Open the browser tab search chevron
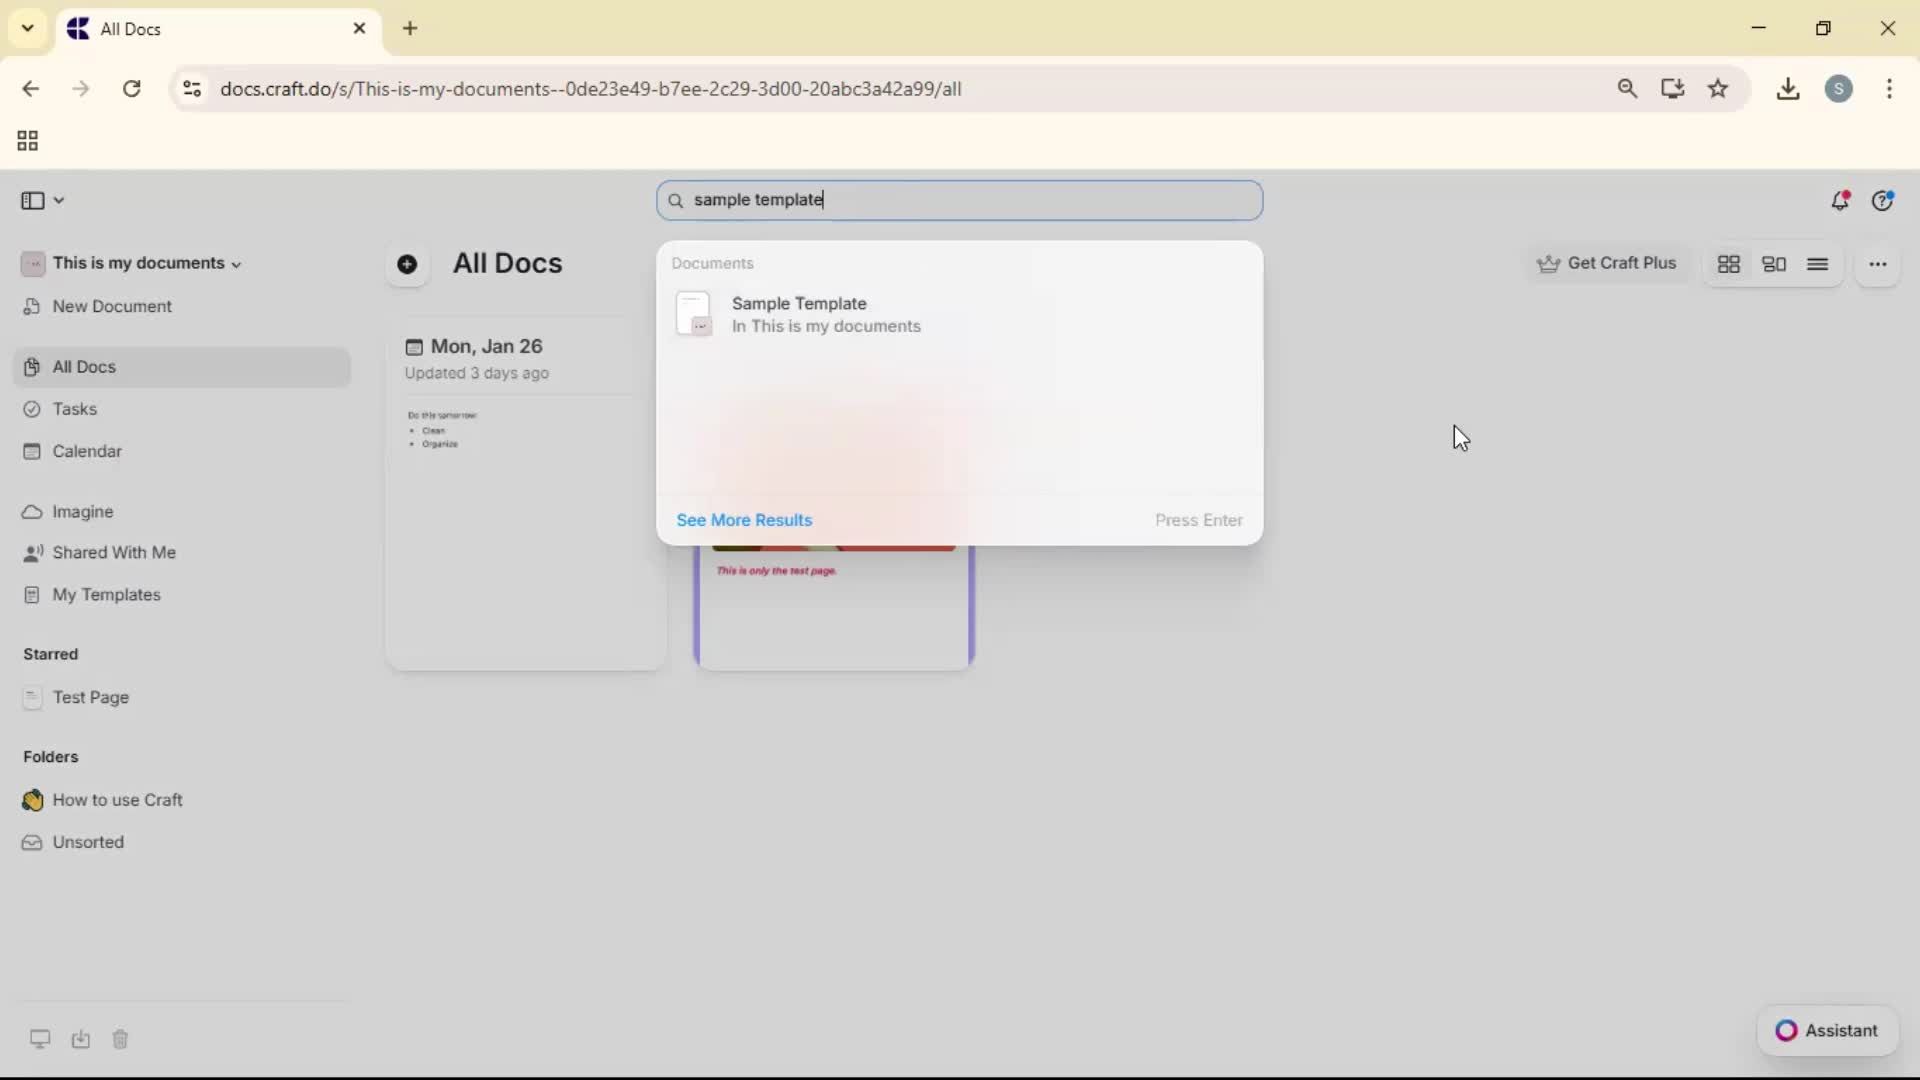Viewport: 1920px width, 1080px height. [27, 28]
